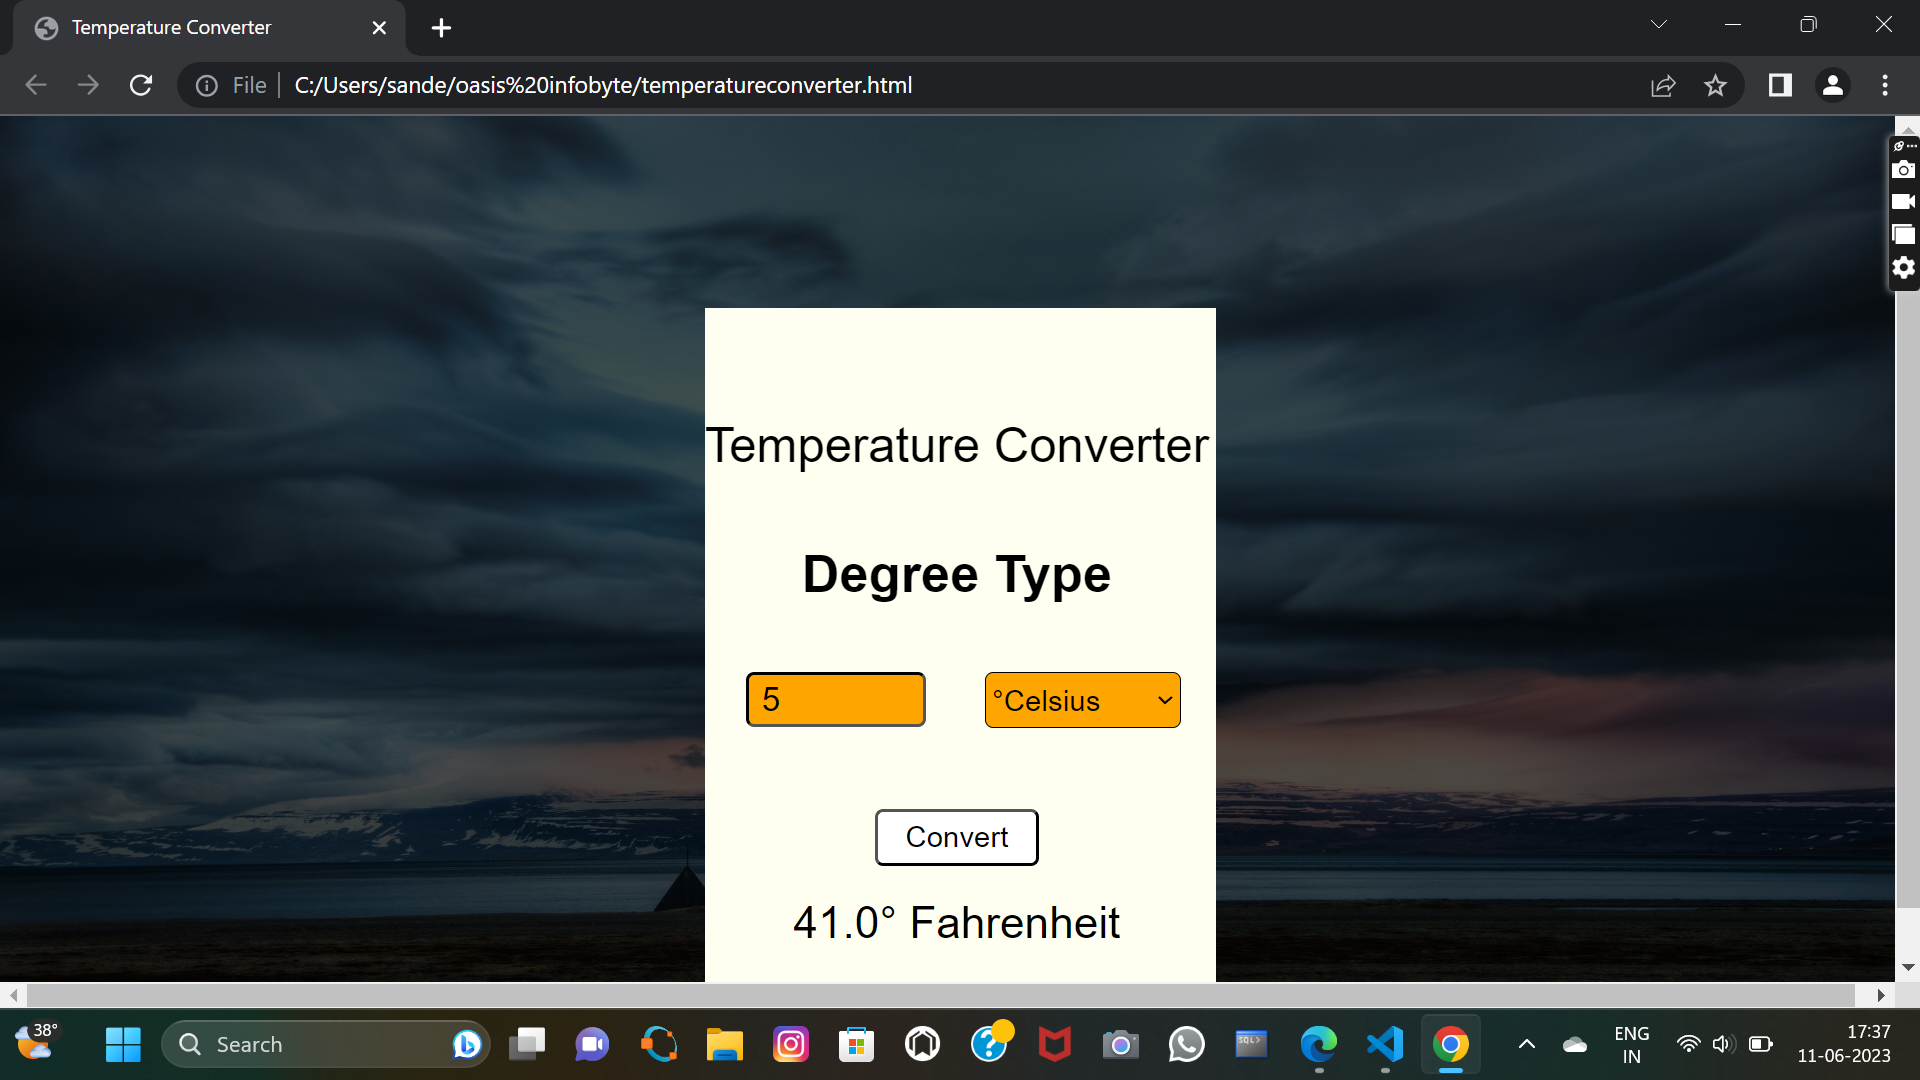Open Microsoft Store from the taskbar
Viewport: 1920px width, 1080px height.
pyautogui.click(x=856, y=1044)
